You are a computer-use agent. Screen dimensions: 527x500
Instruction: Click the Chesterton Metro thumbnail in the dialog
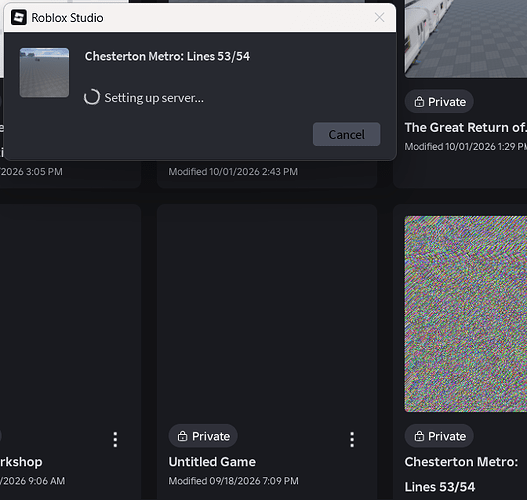click(x=44, y=73)
